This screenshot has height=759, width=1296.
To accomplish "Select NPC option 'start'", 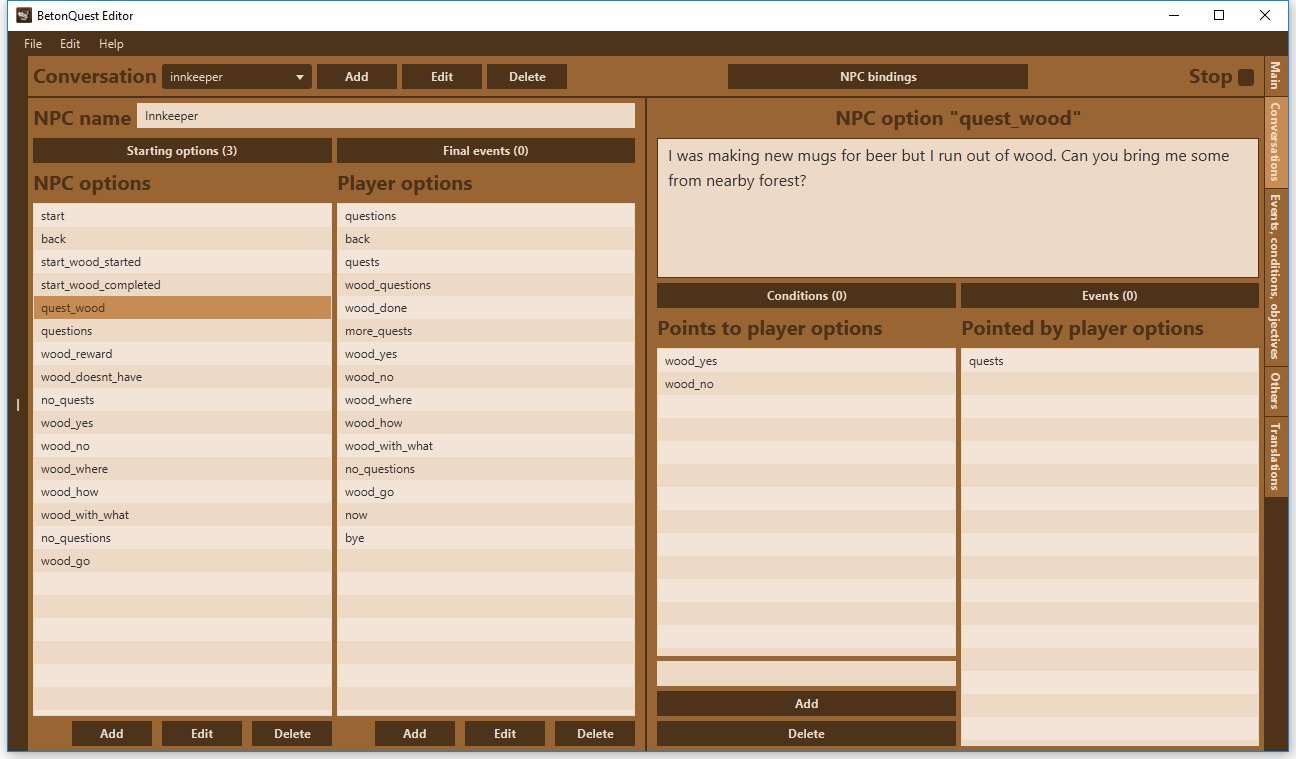I will tap(182, 216).
